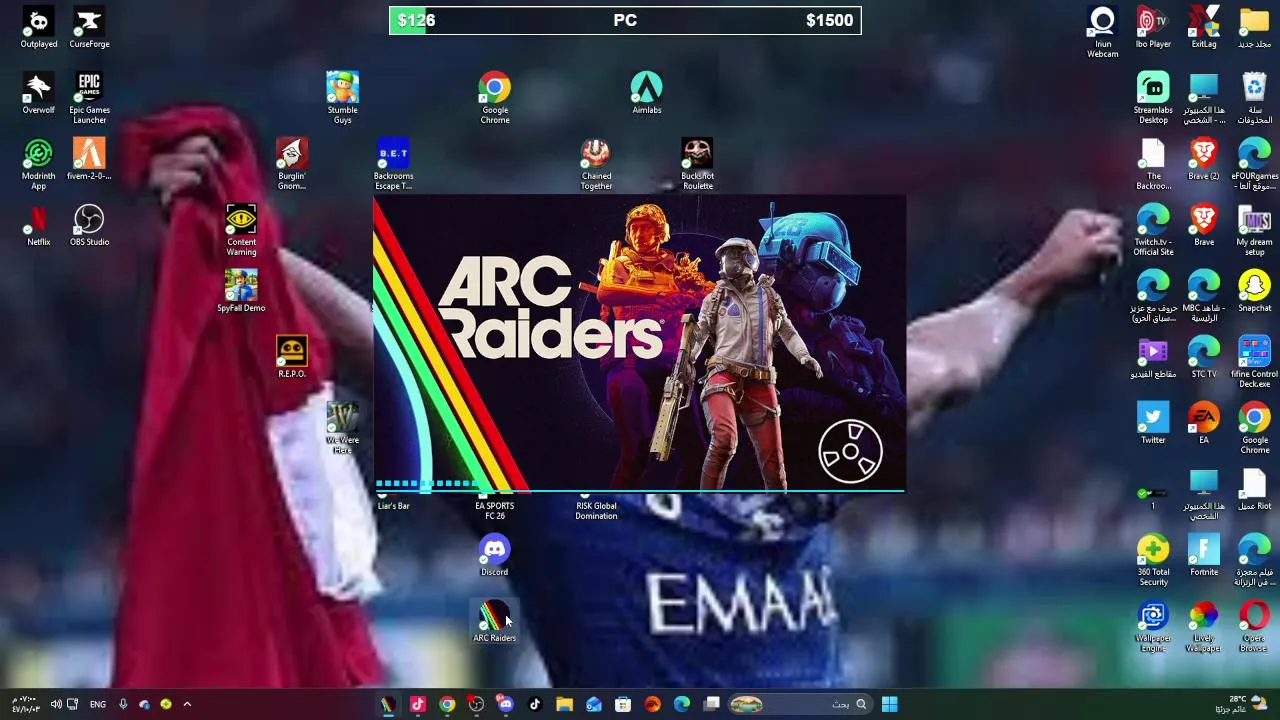Open the fifine Control Deck.exe icon
The height and width of the screenshot is (720, 1280).
[x=1254, y=362]
